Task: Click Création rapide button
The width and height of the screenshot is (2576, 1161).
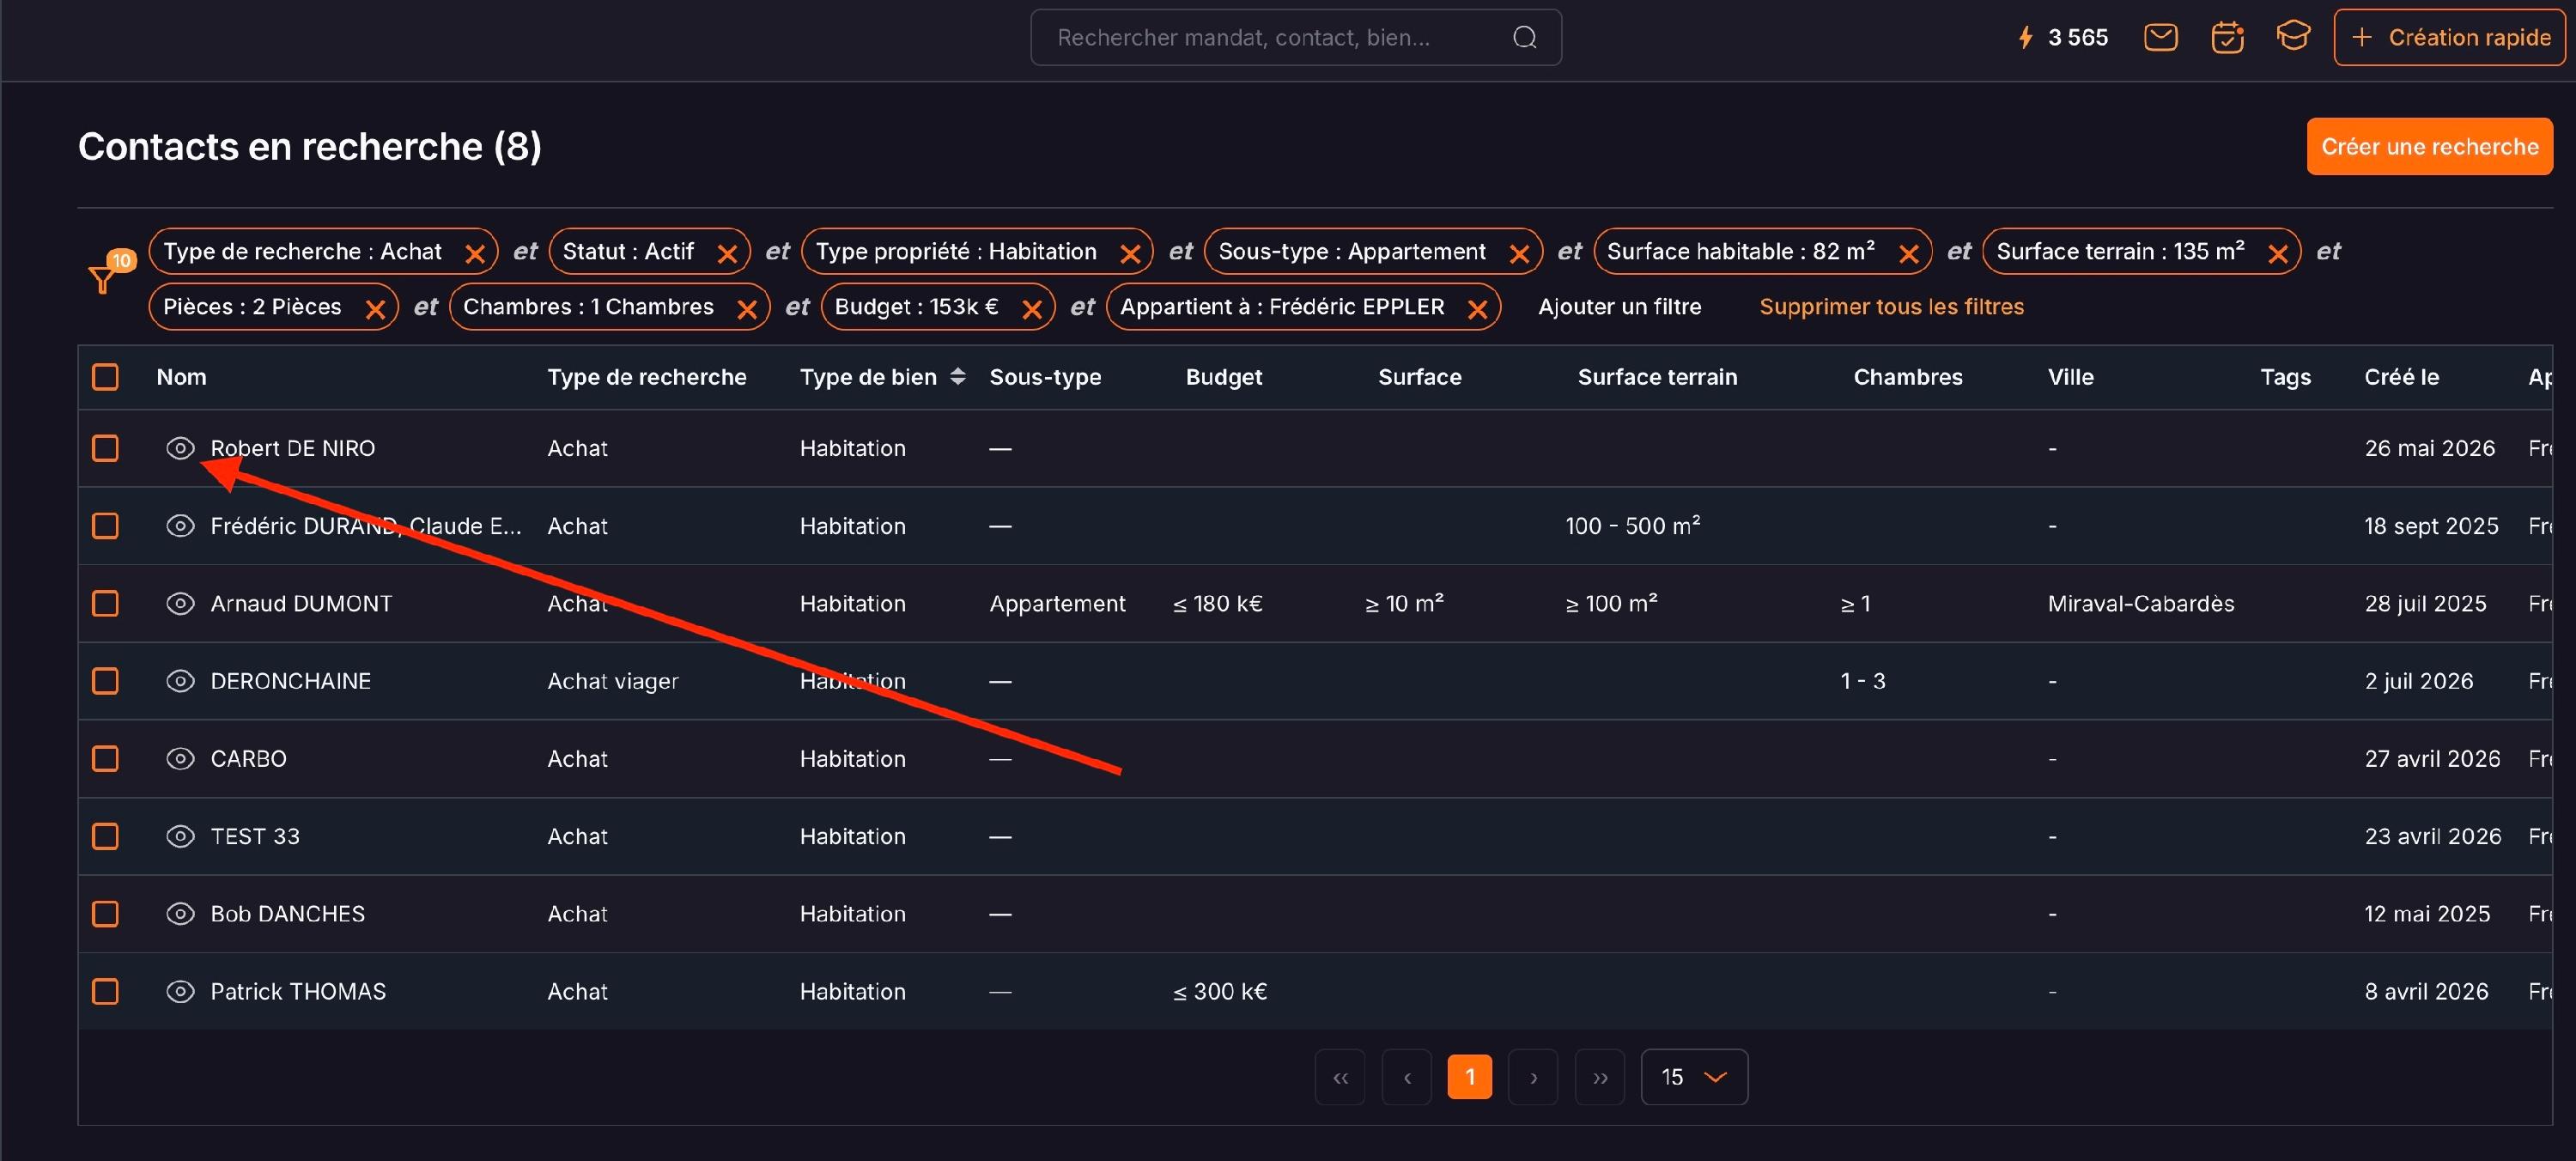Action: [x=2449, y=38]
